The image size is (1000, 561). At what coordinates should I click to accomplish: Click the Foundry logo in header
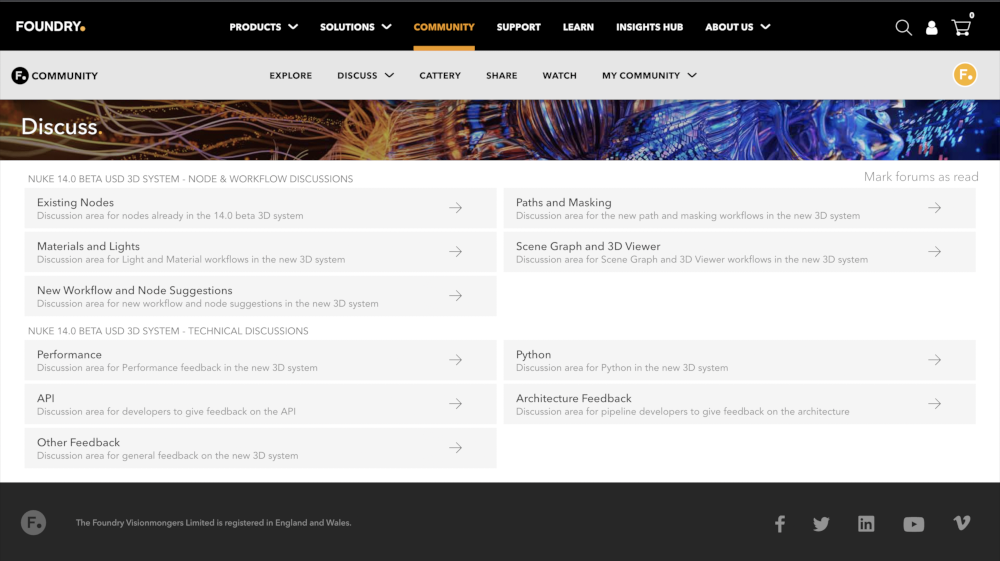pos(50,27)
